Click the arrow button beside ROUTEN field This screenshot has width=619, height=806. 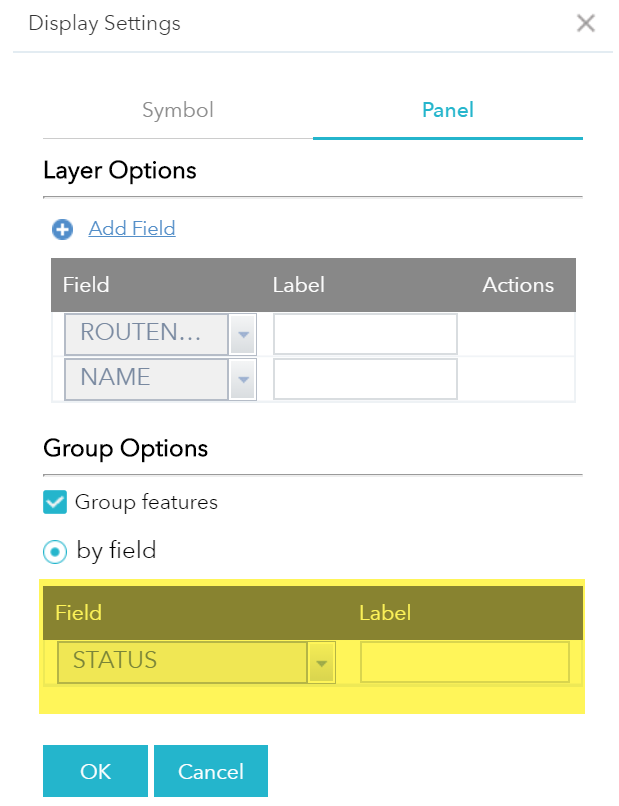click(243, 334)
